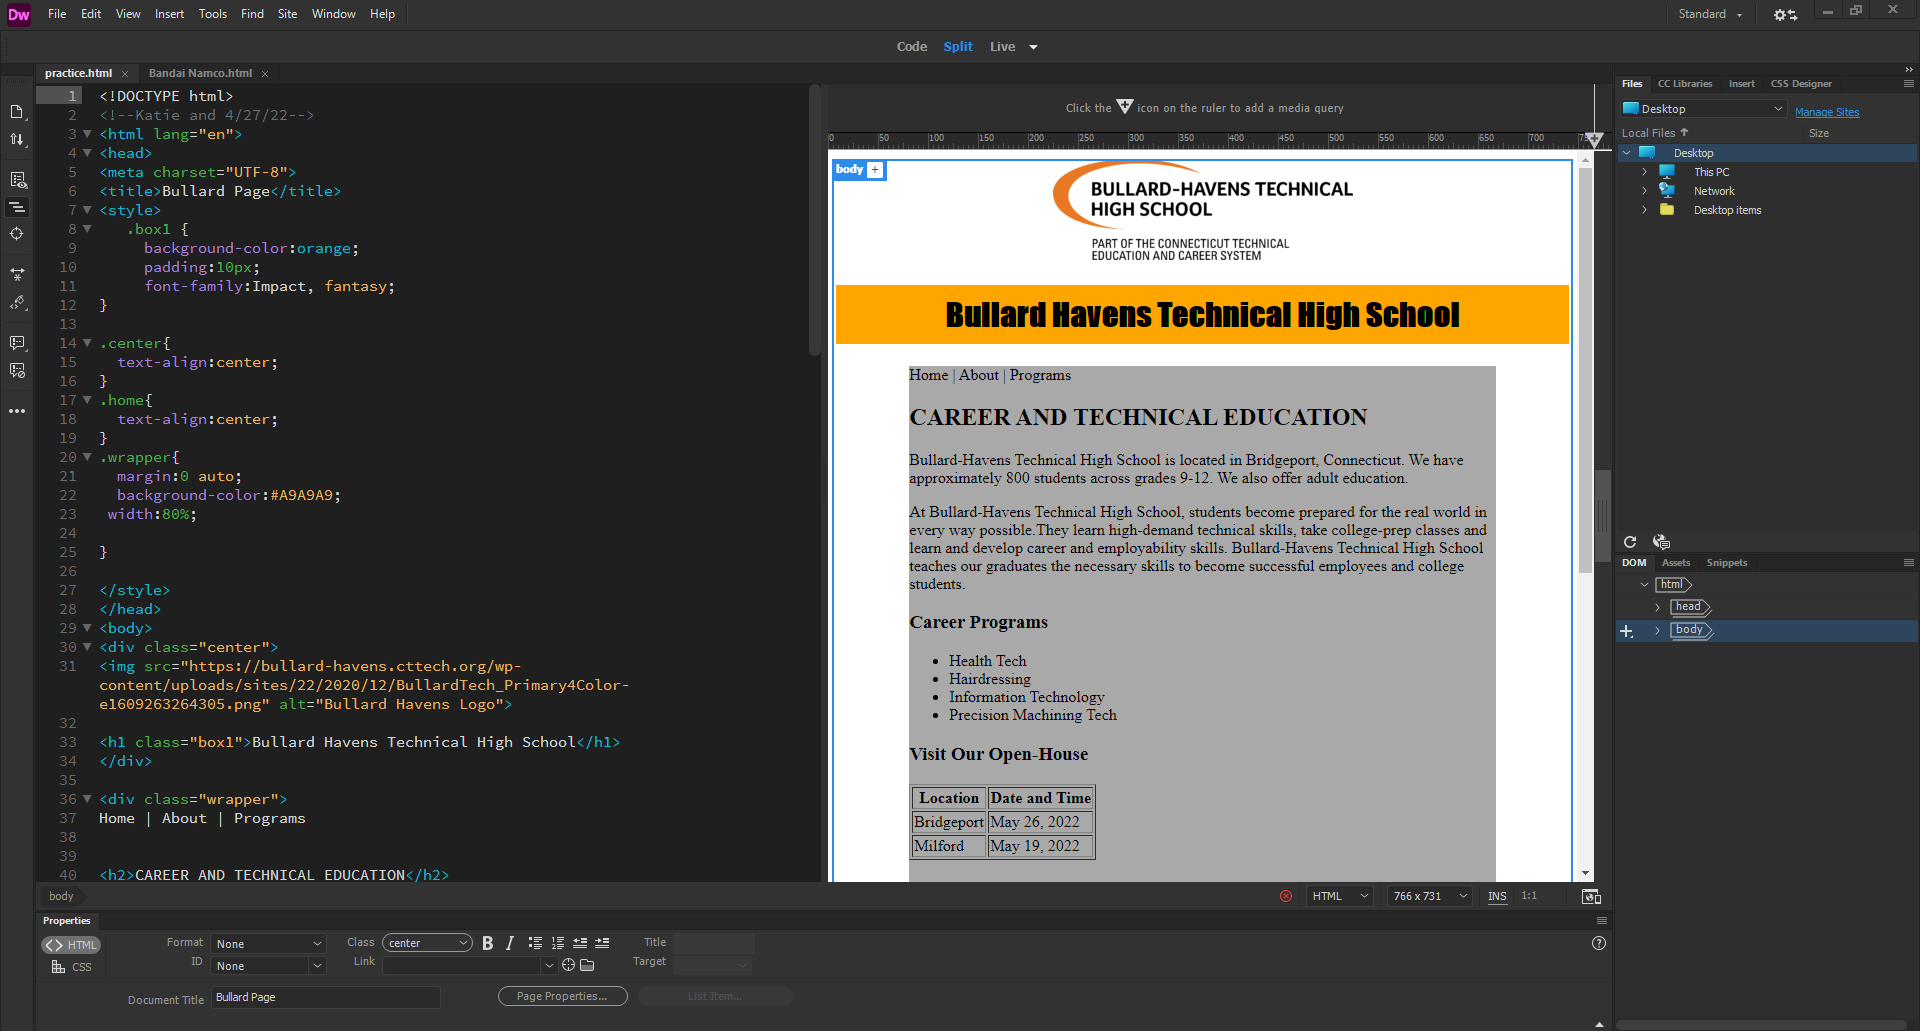Click the Manage Sites link
The width and height of the screenshot is (1920, 1031).
point(1827,112)
